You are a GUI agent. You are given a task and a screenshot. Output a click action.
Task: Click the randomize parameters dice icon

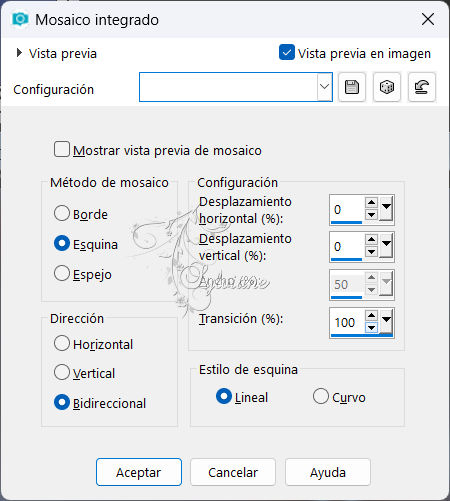tap(387, 87)
